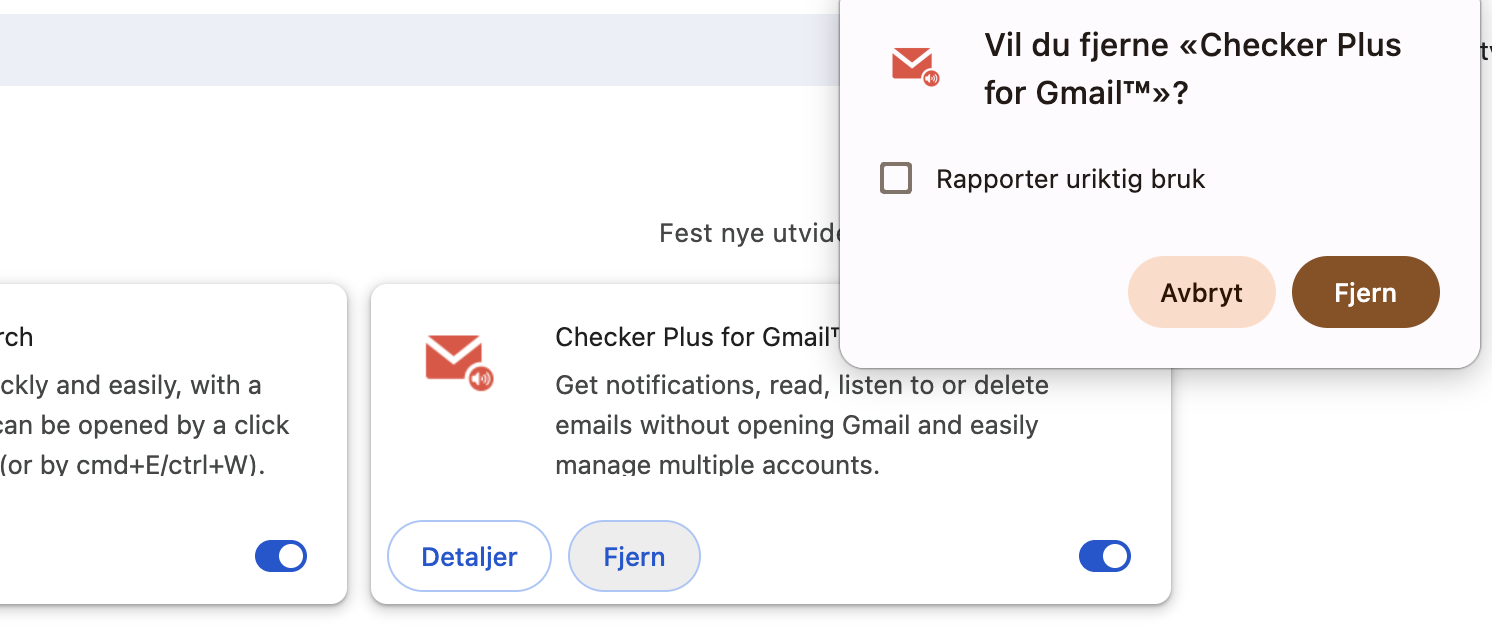
Task: Click Avbryt in the removal dialog
Action: click(x=1201, y=292)
